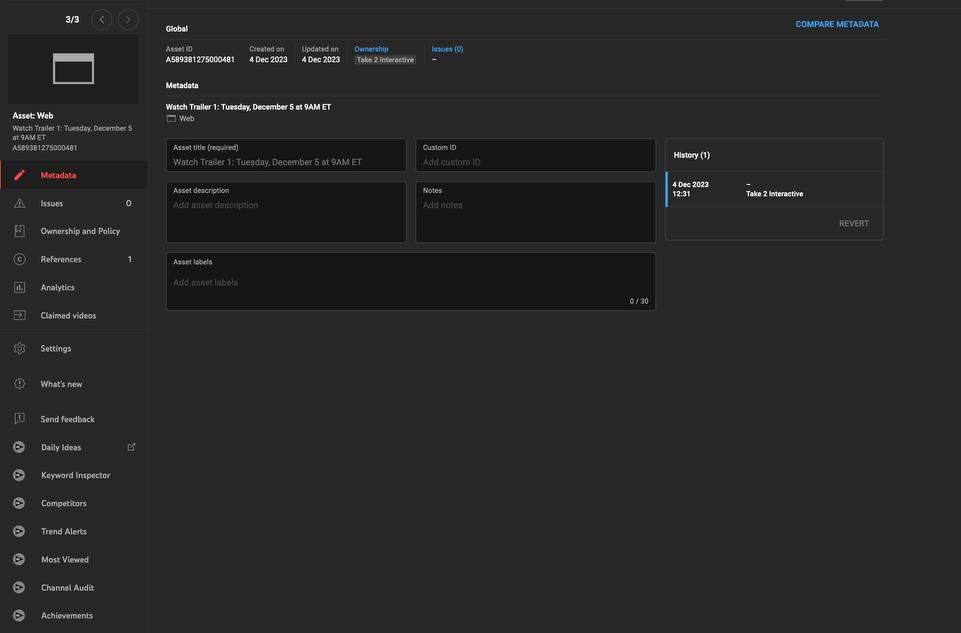
Task: Click the Ownership and Policy icon
Action: coord(19,231)
